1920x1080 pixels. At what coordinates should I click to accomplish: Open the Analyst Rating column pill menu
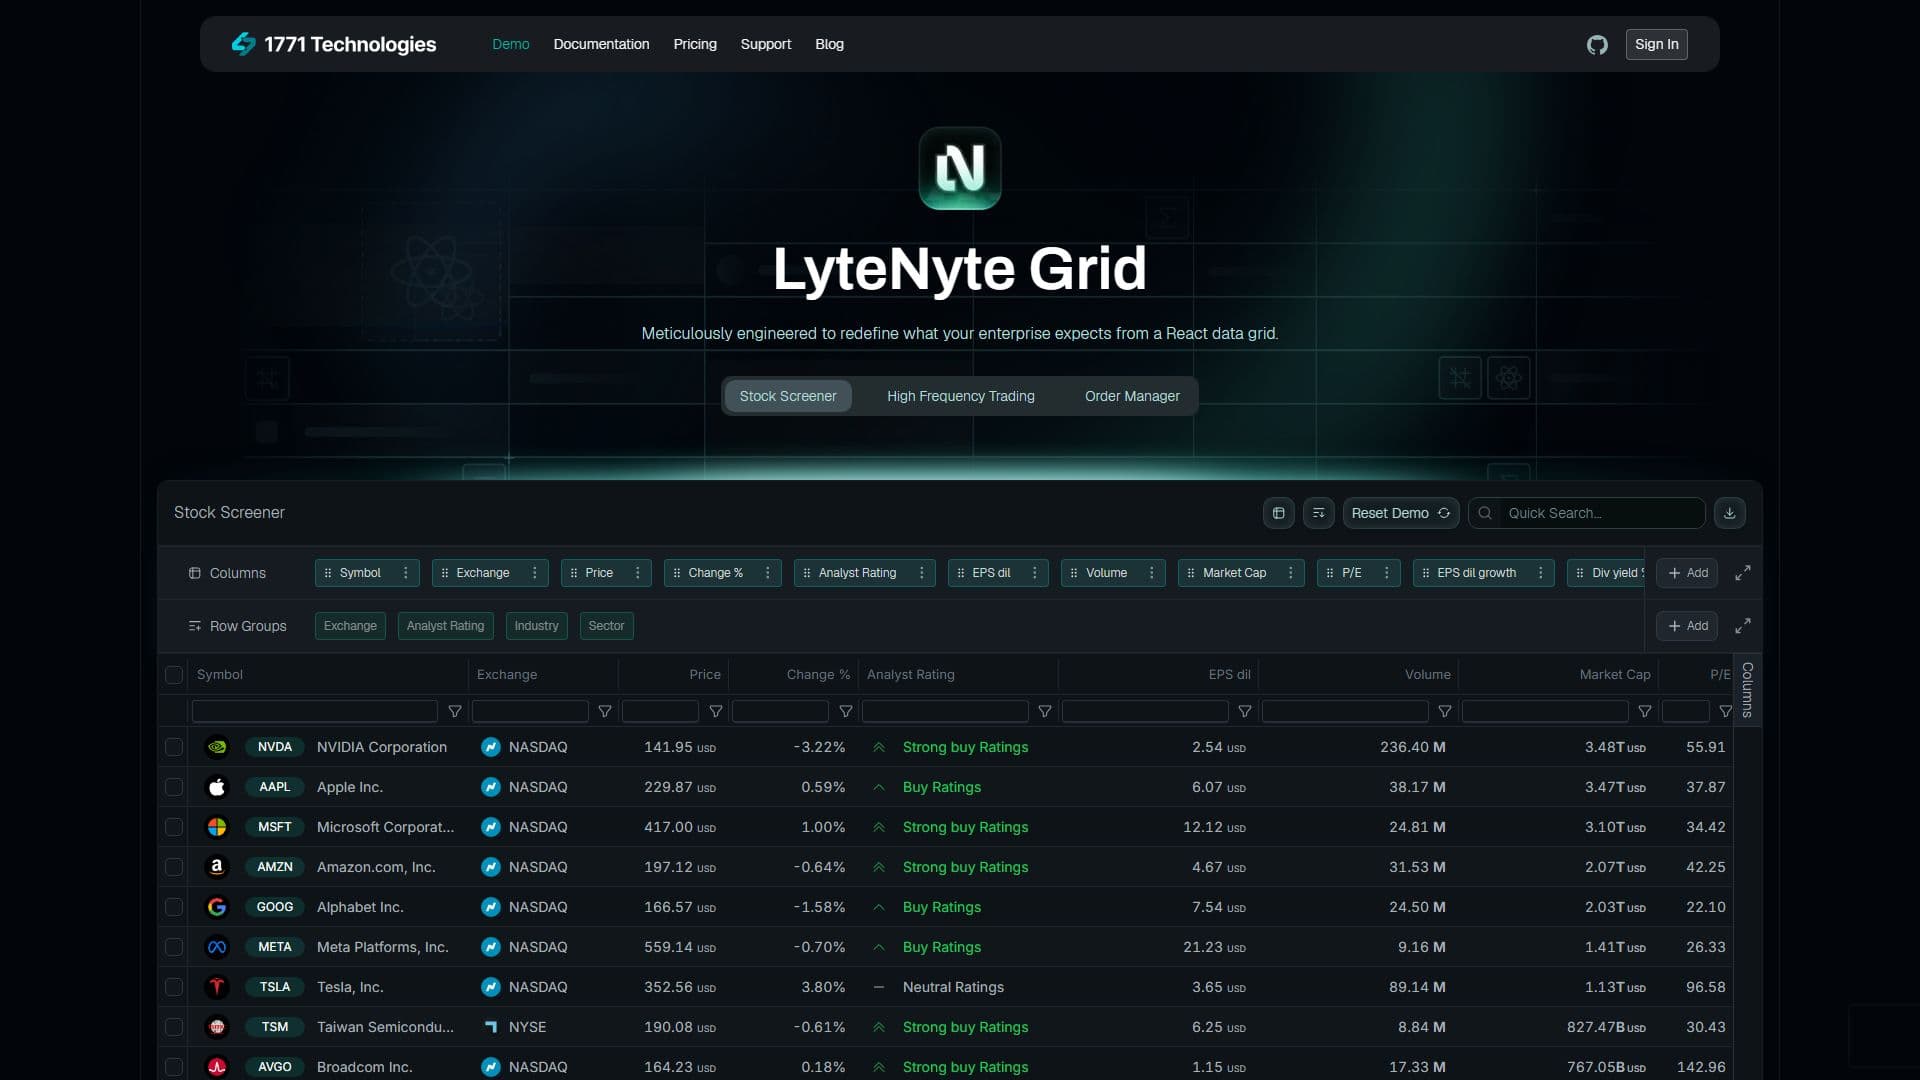(921, 573)
